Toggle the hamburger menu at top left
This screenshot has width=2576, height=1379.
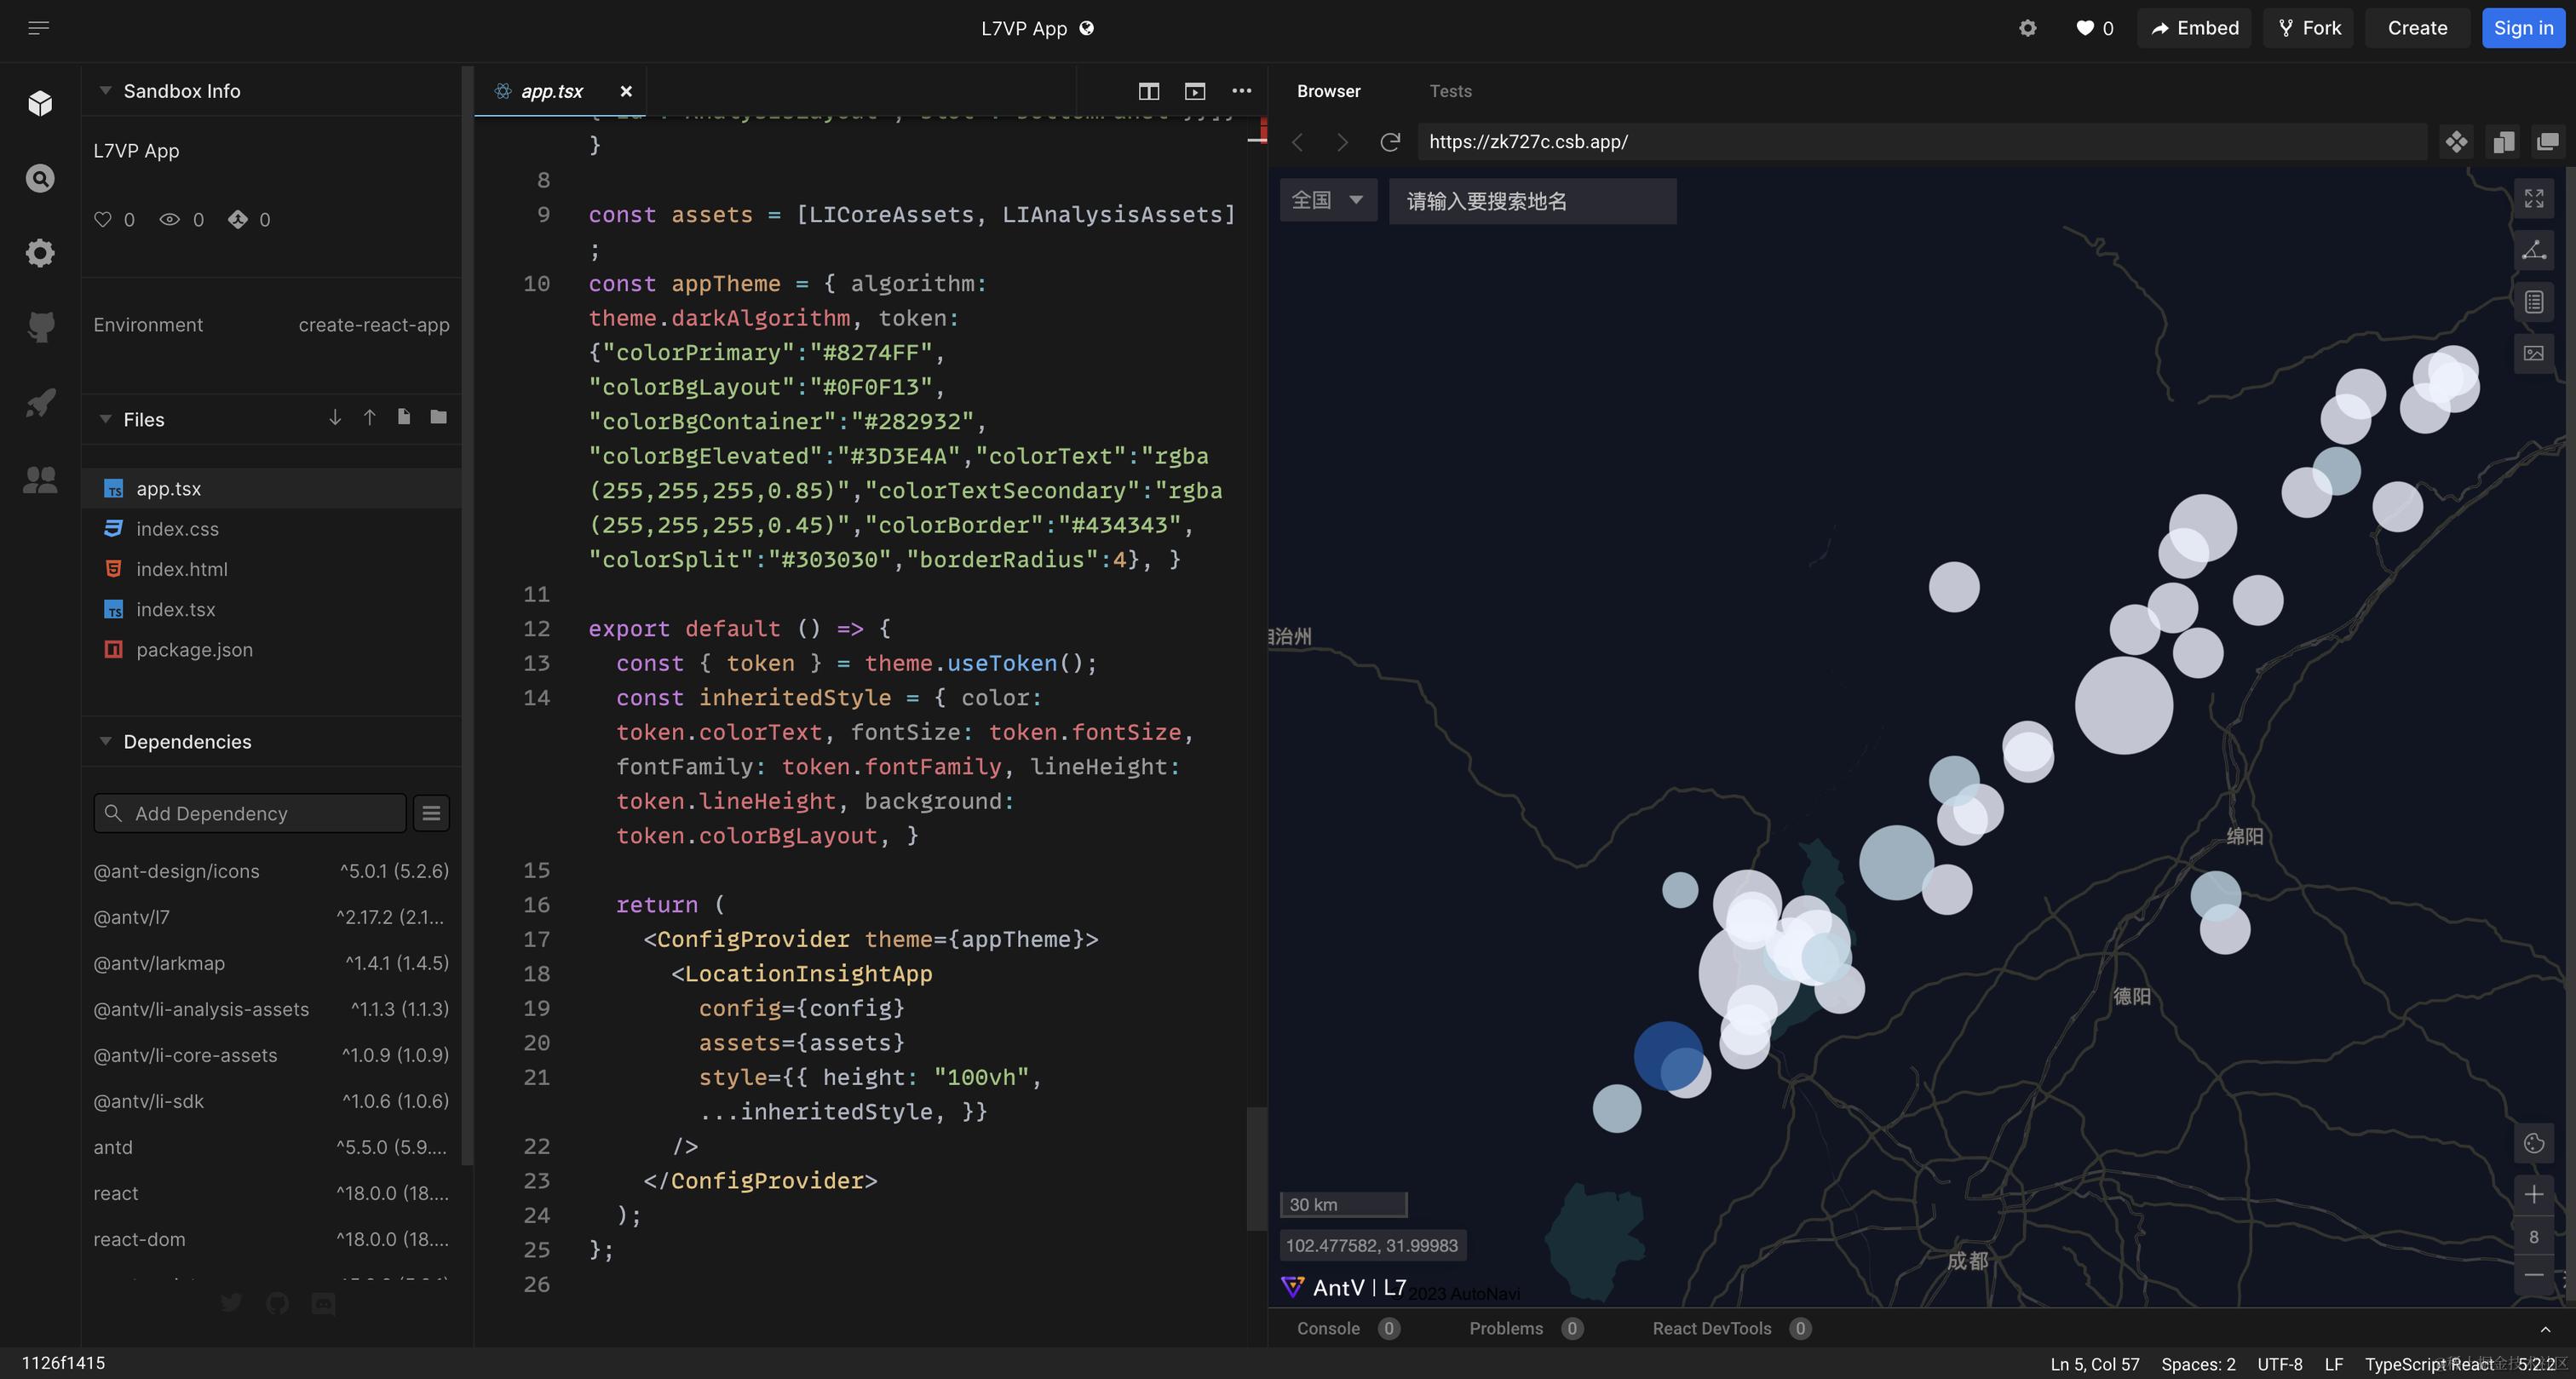[x=38, y=28]
